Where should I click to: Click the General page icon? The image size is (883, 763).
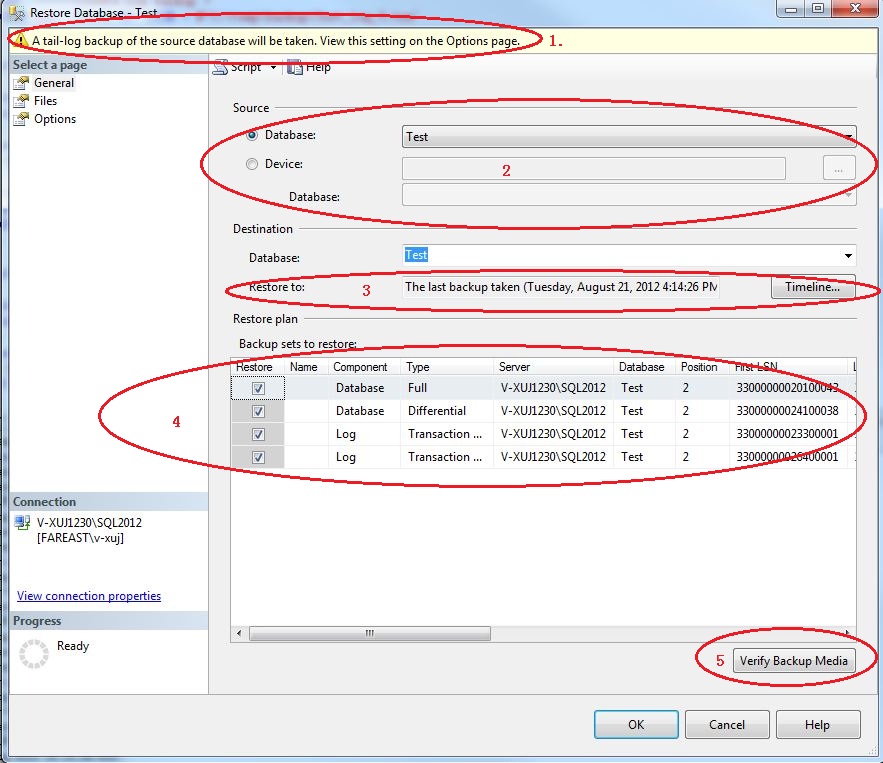pos(21,83)
